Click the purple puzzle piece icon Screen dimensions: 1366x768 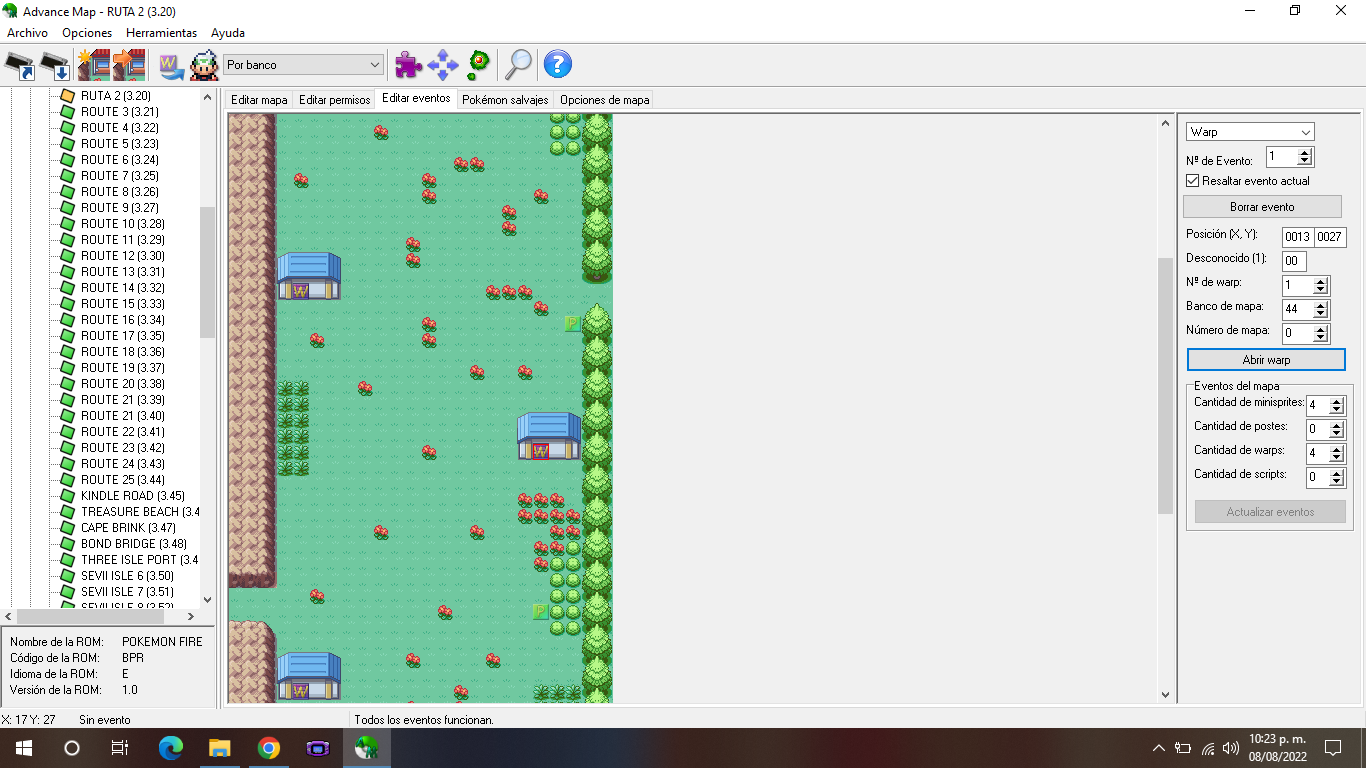[408, 65]
